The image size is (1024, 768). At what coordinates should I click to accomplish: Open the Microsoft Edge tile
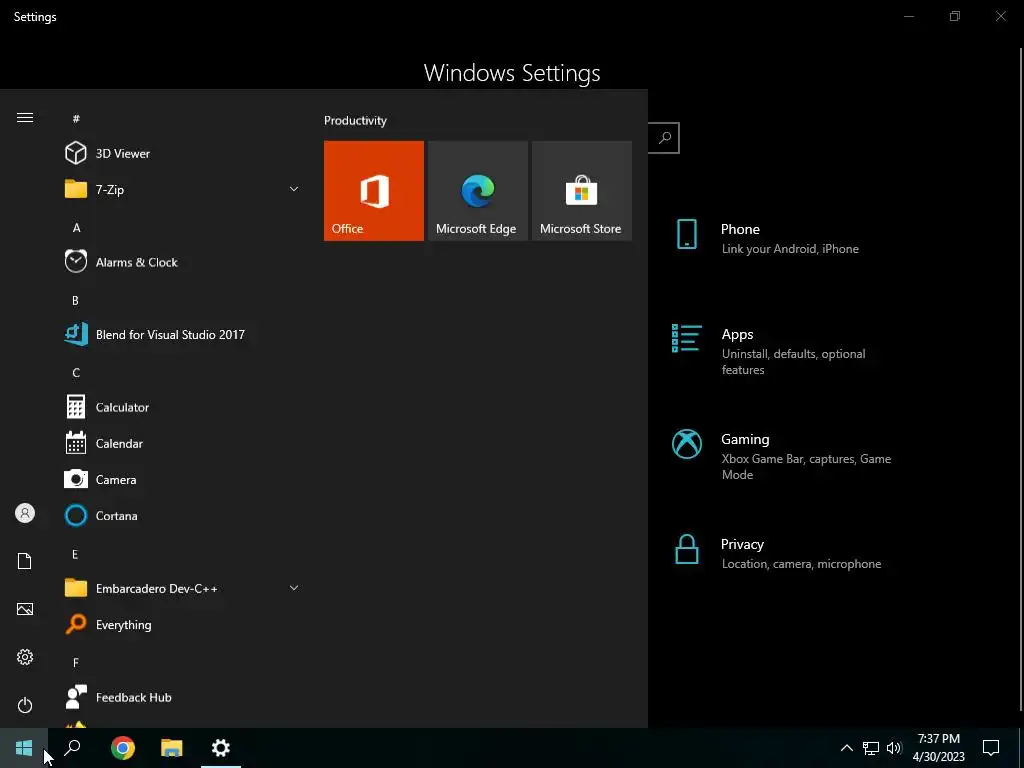pyautogui.click(x=478, y=191)
